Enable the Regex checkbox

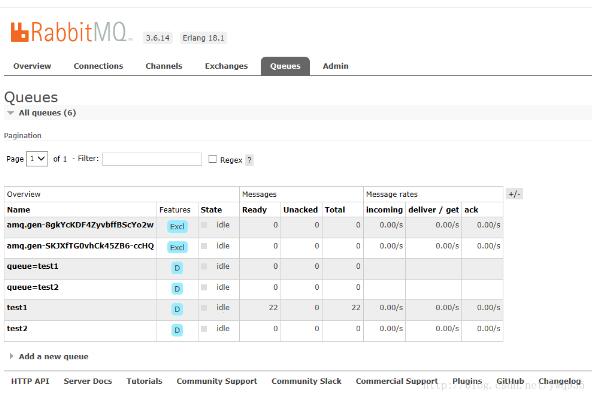coord(212,159)
